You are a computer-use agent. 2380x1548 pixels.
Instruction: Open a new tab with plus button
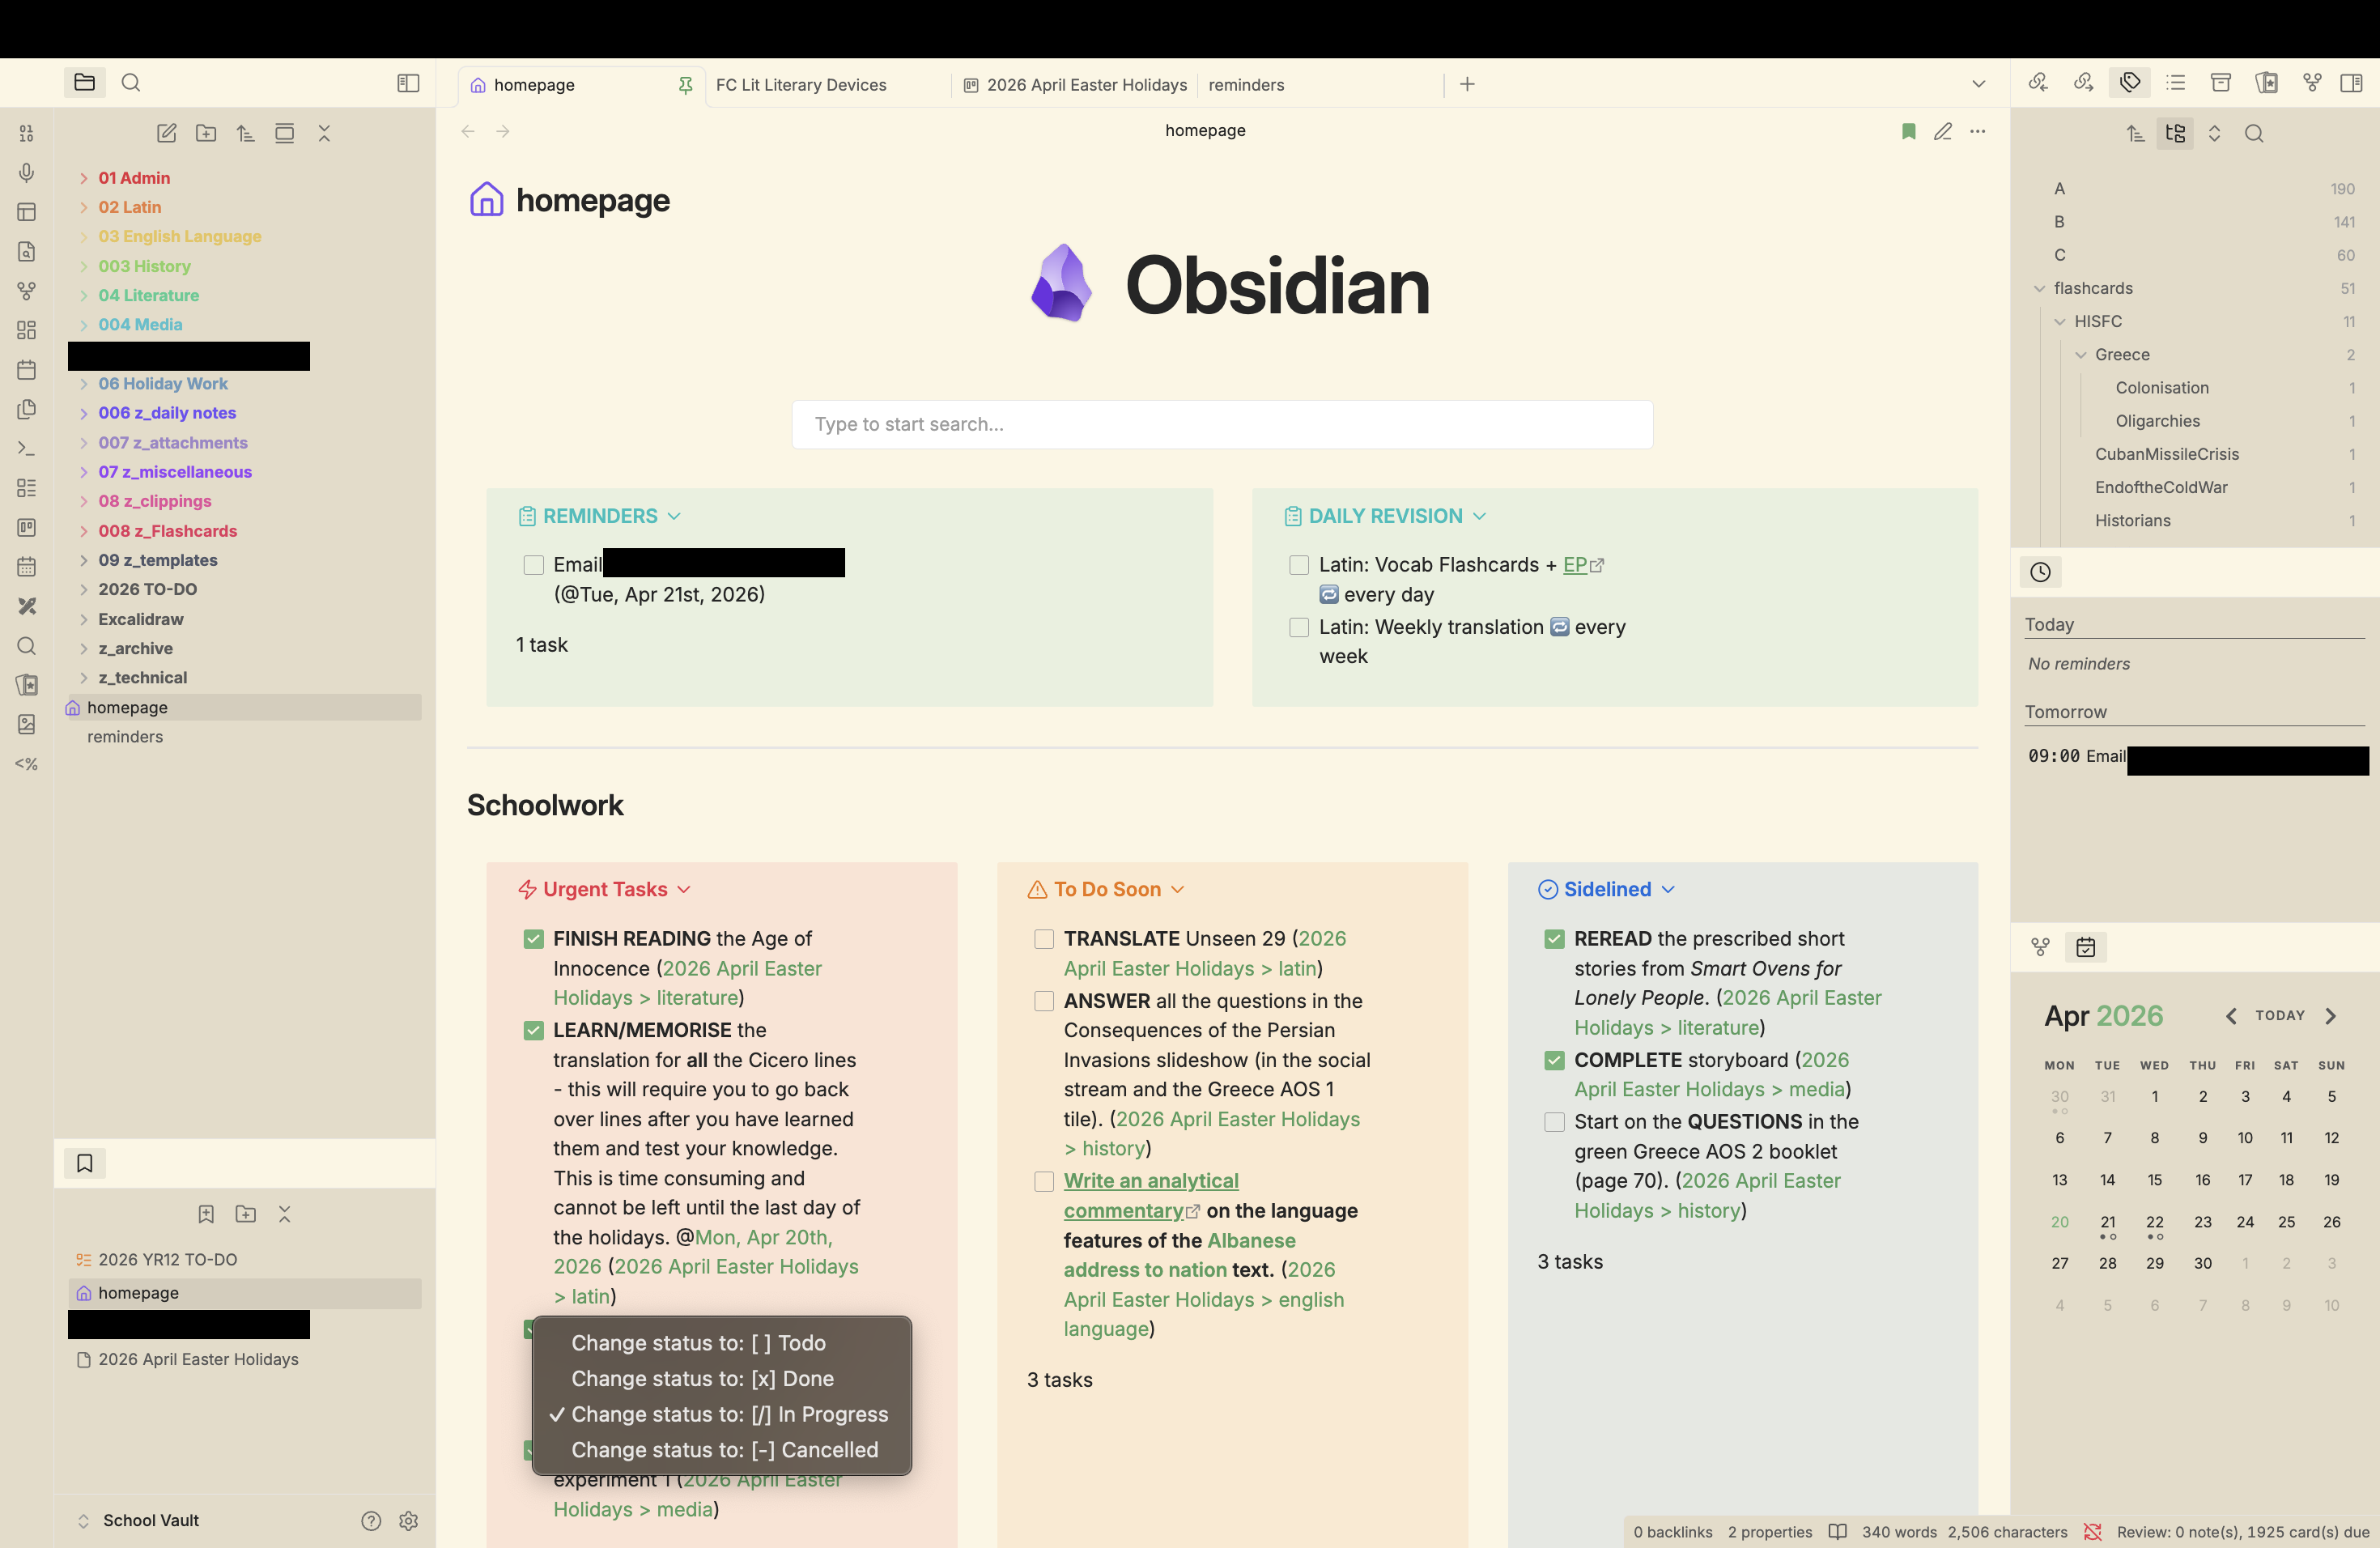point(1467,84)
